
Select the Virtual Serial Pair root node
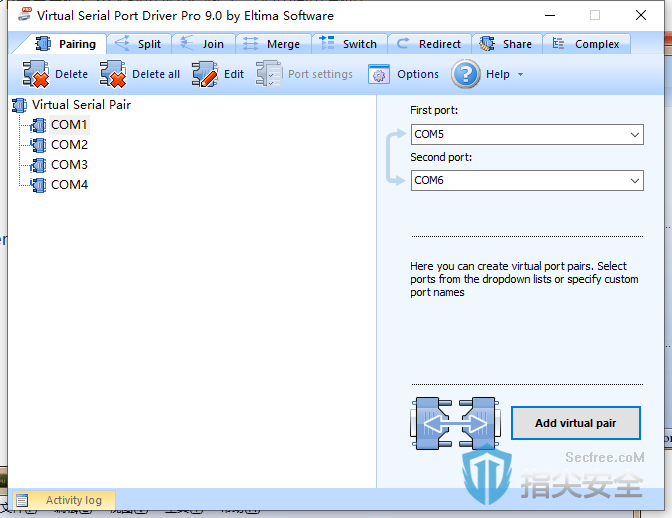(81, 105)
